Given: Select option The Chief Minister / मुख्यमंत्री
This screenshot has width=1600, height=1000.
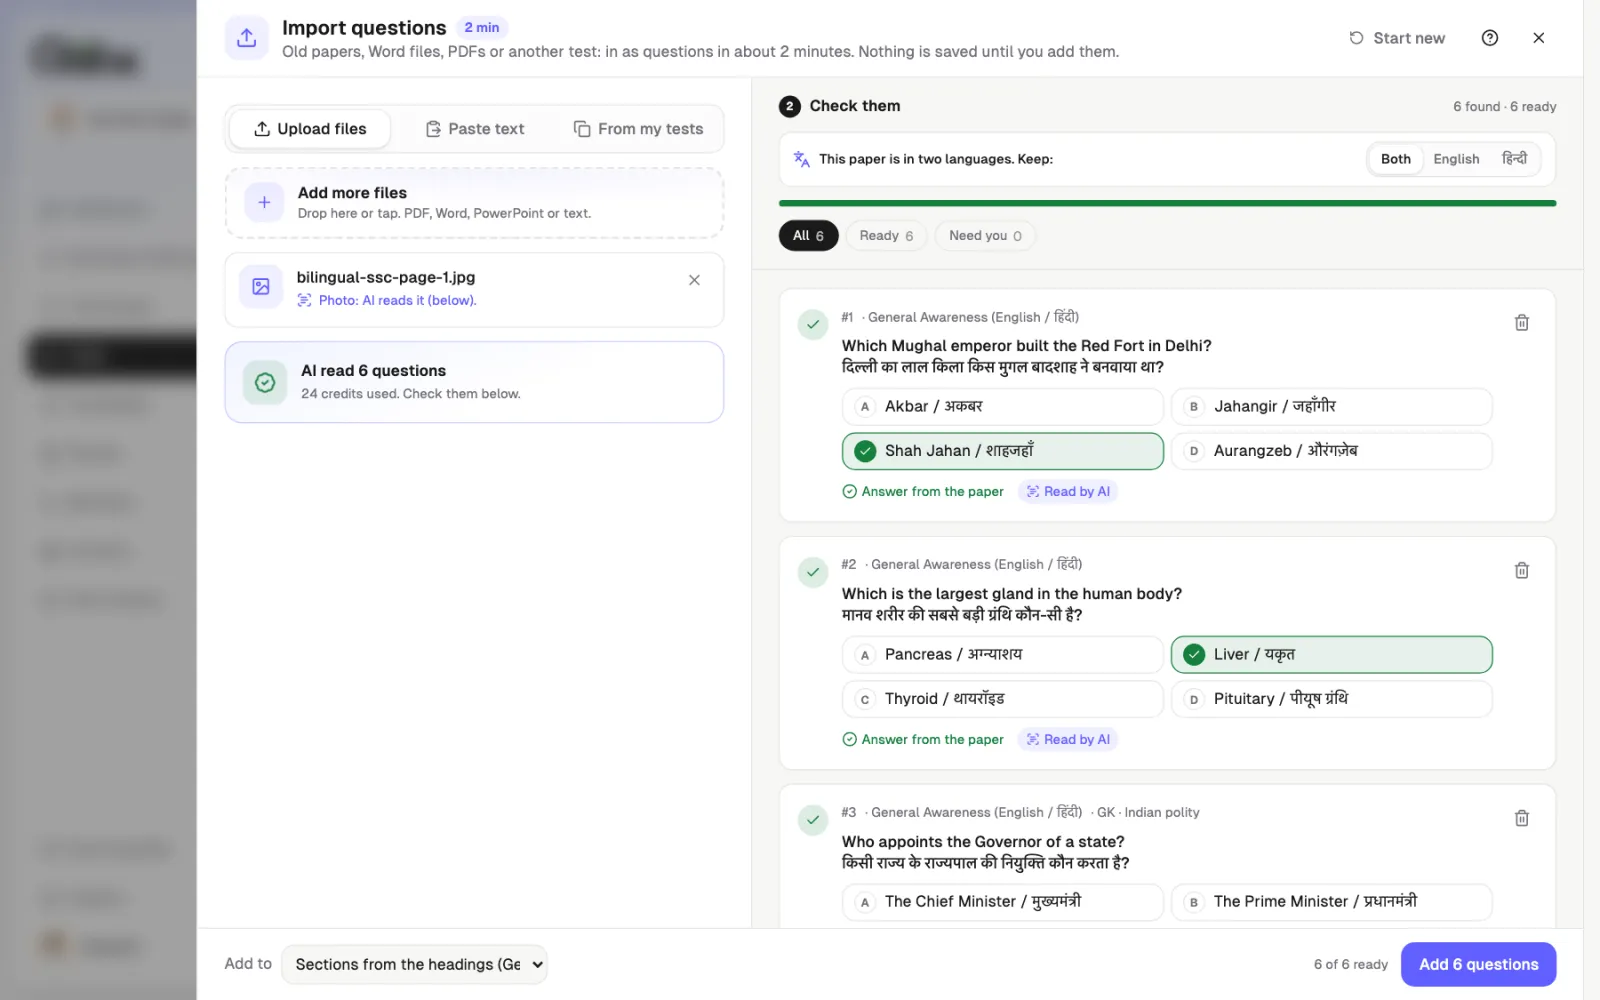Looking at the screenshot, I should tap(1002, 902).
